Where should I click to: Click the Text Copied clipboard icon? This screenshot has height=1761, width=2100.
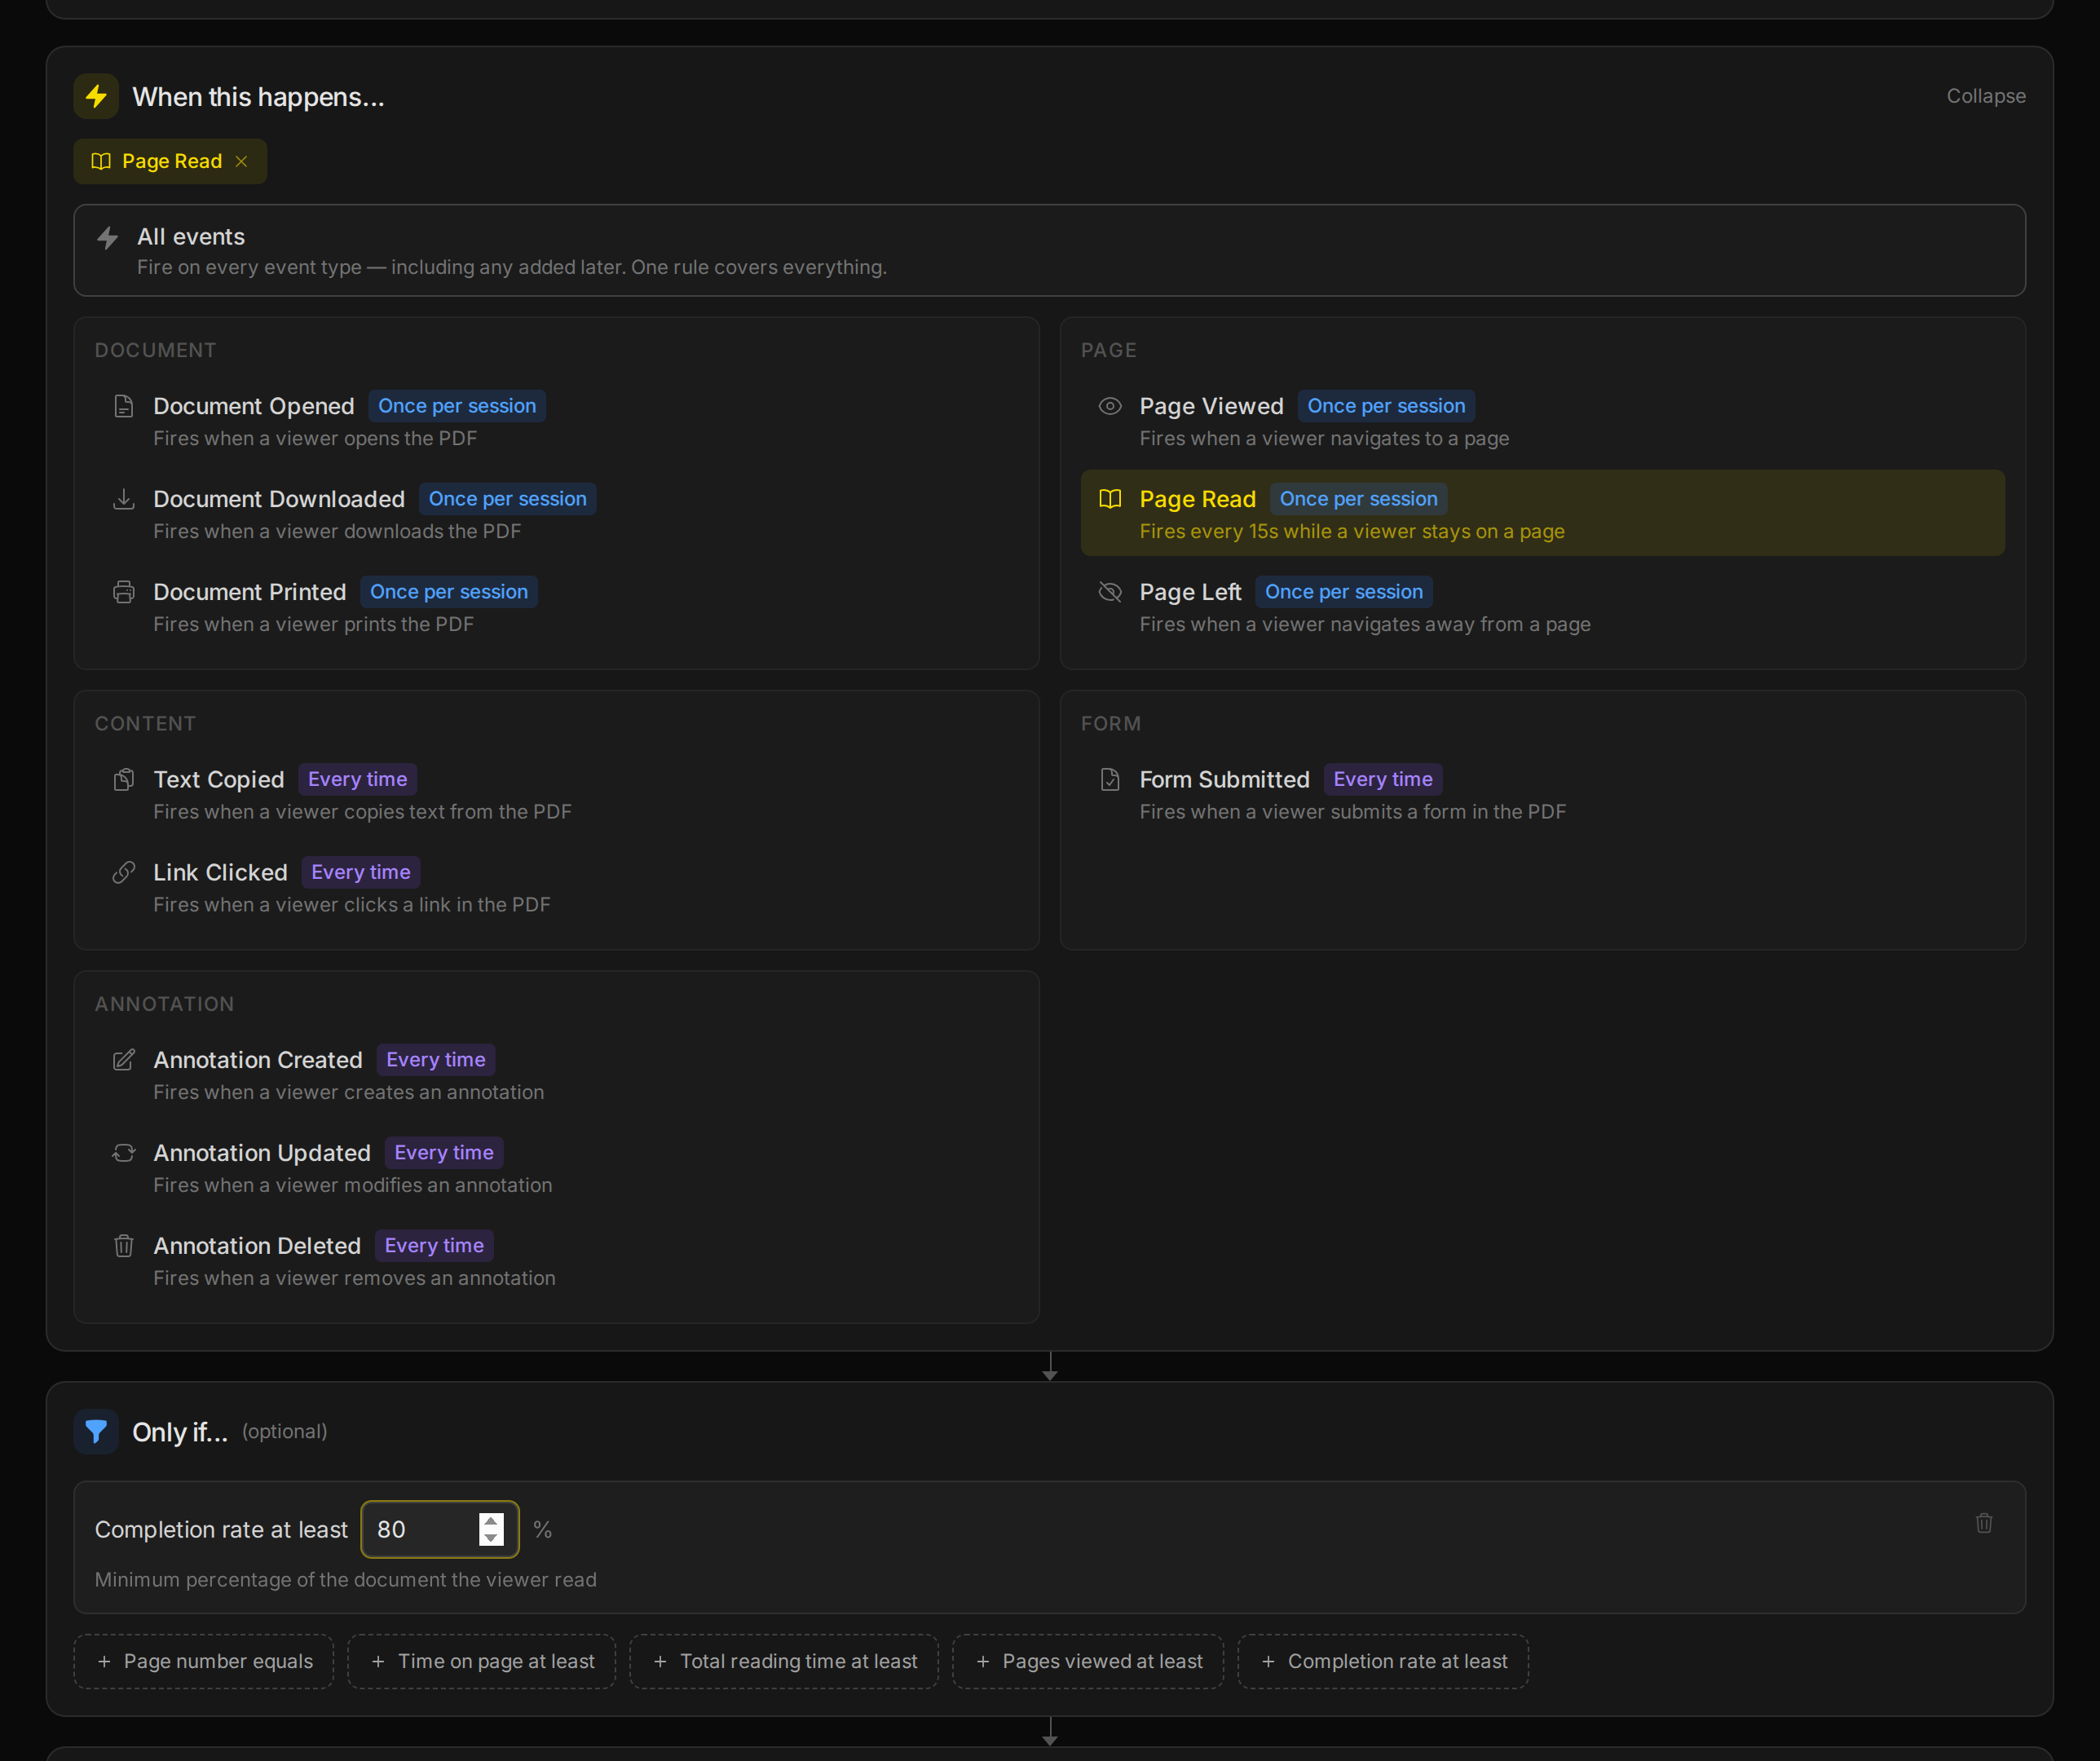(123, 779)
